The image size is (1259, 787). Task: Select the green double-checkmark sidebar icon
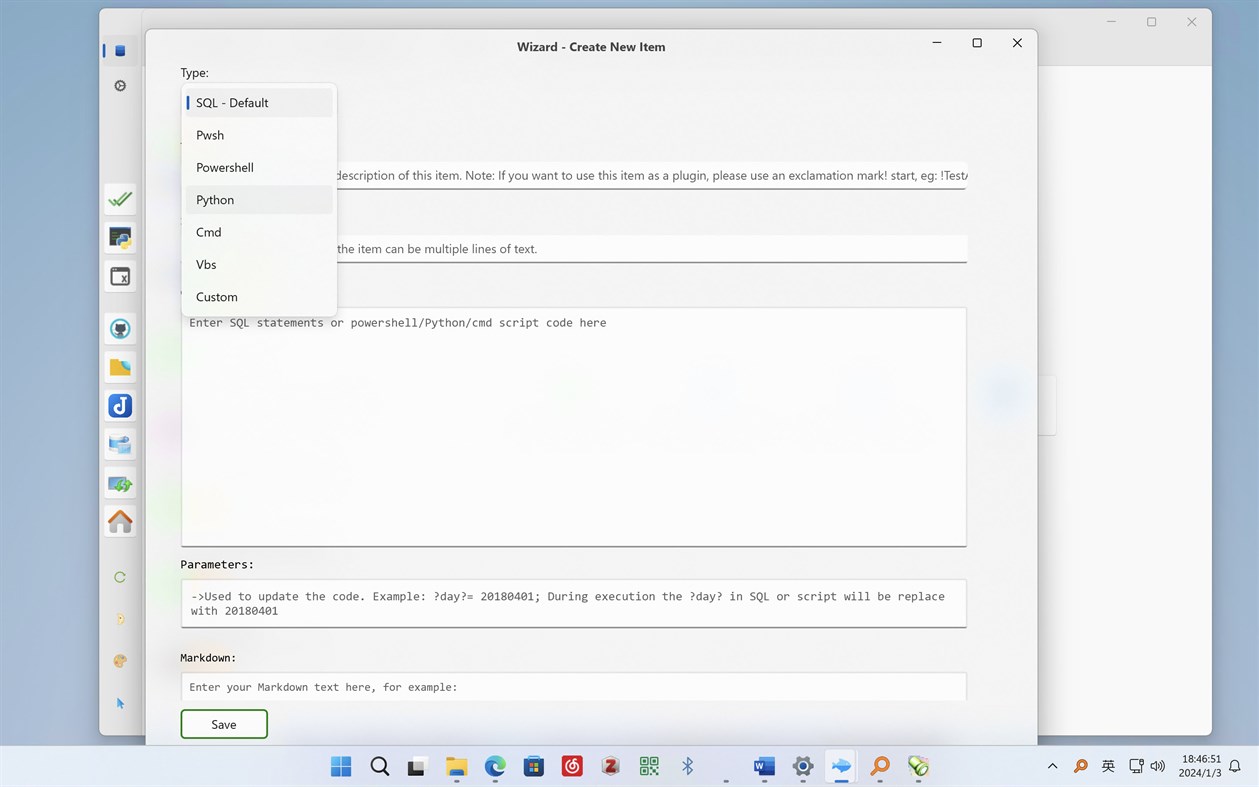point(120,199)
